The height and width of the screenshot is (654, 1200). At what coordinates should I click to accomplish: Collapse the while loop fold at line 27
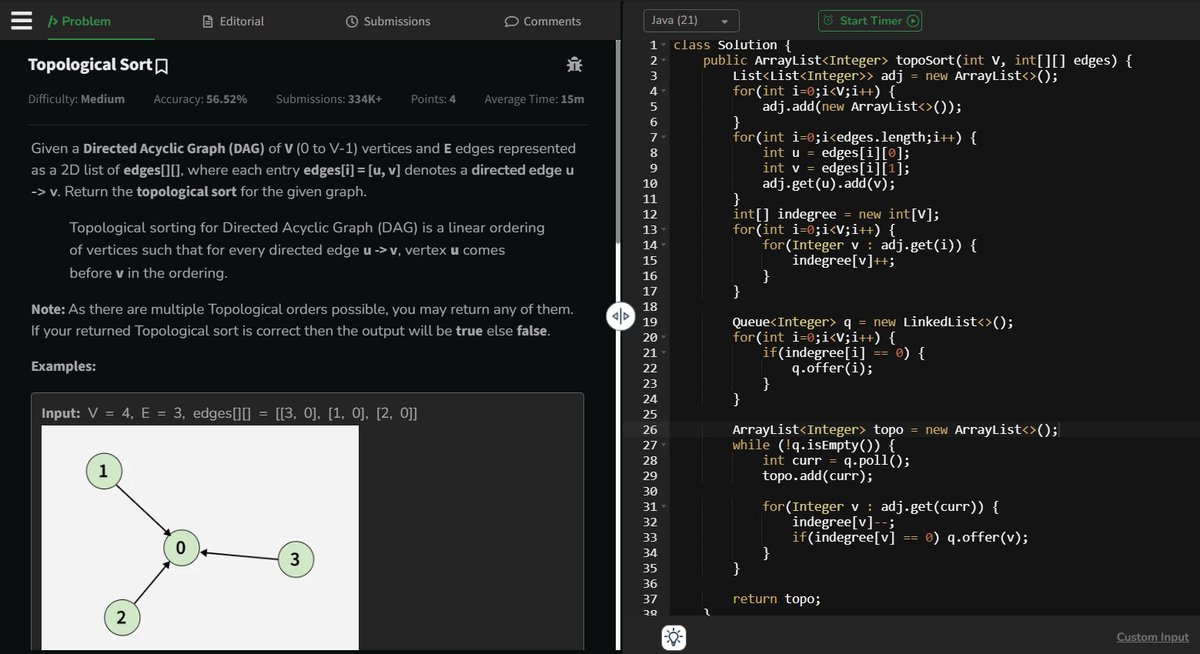pyautogui.click(x=664, y=445)
